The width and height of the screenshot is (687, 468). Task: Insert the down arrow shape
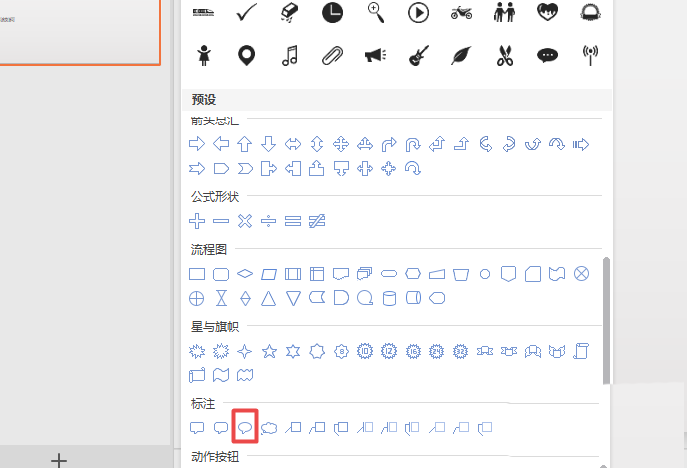(269, 144)
